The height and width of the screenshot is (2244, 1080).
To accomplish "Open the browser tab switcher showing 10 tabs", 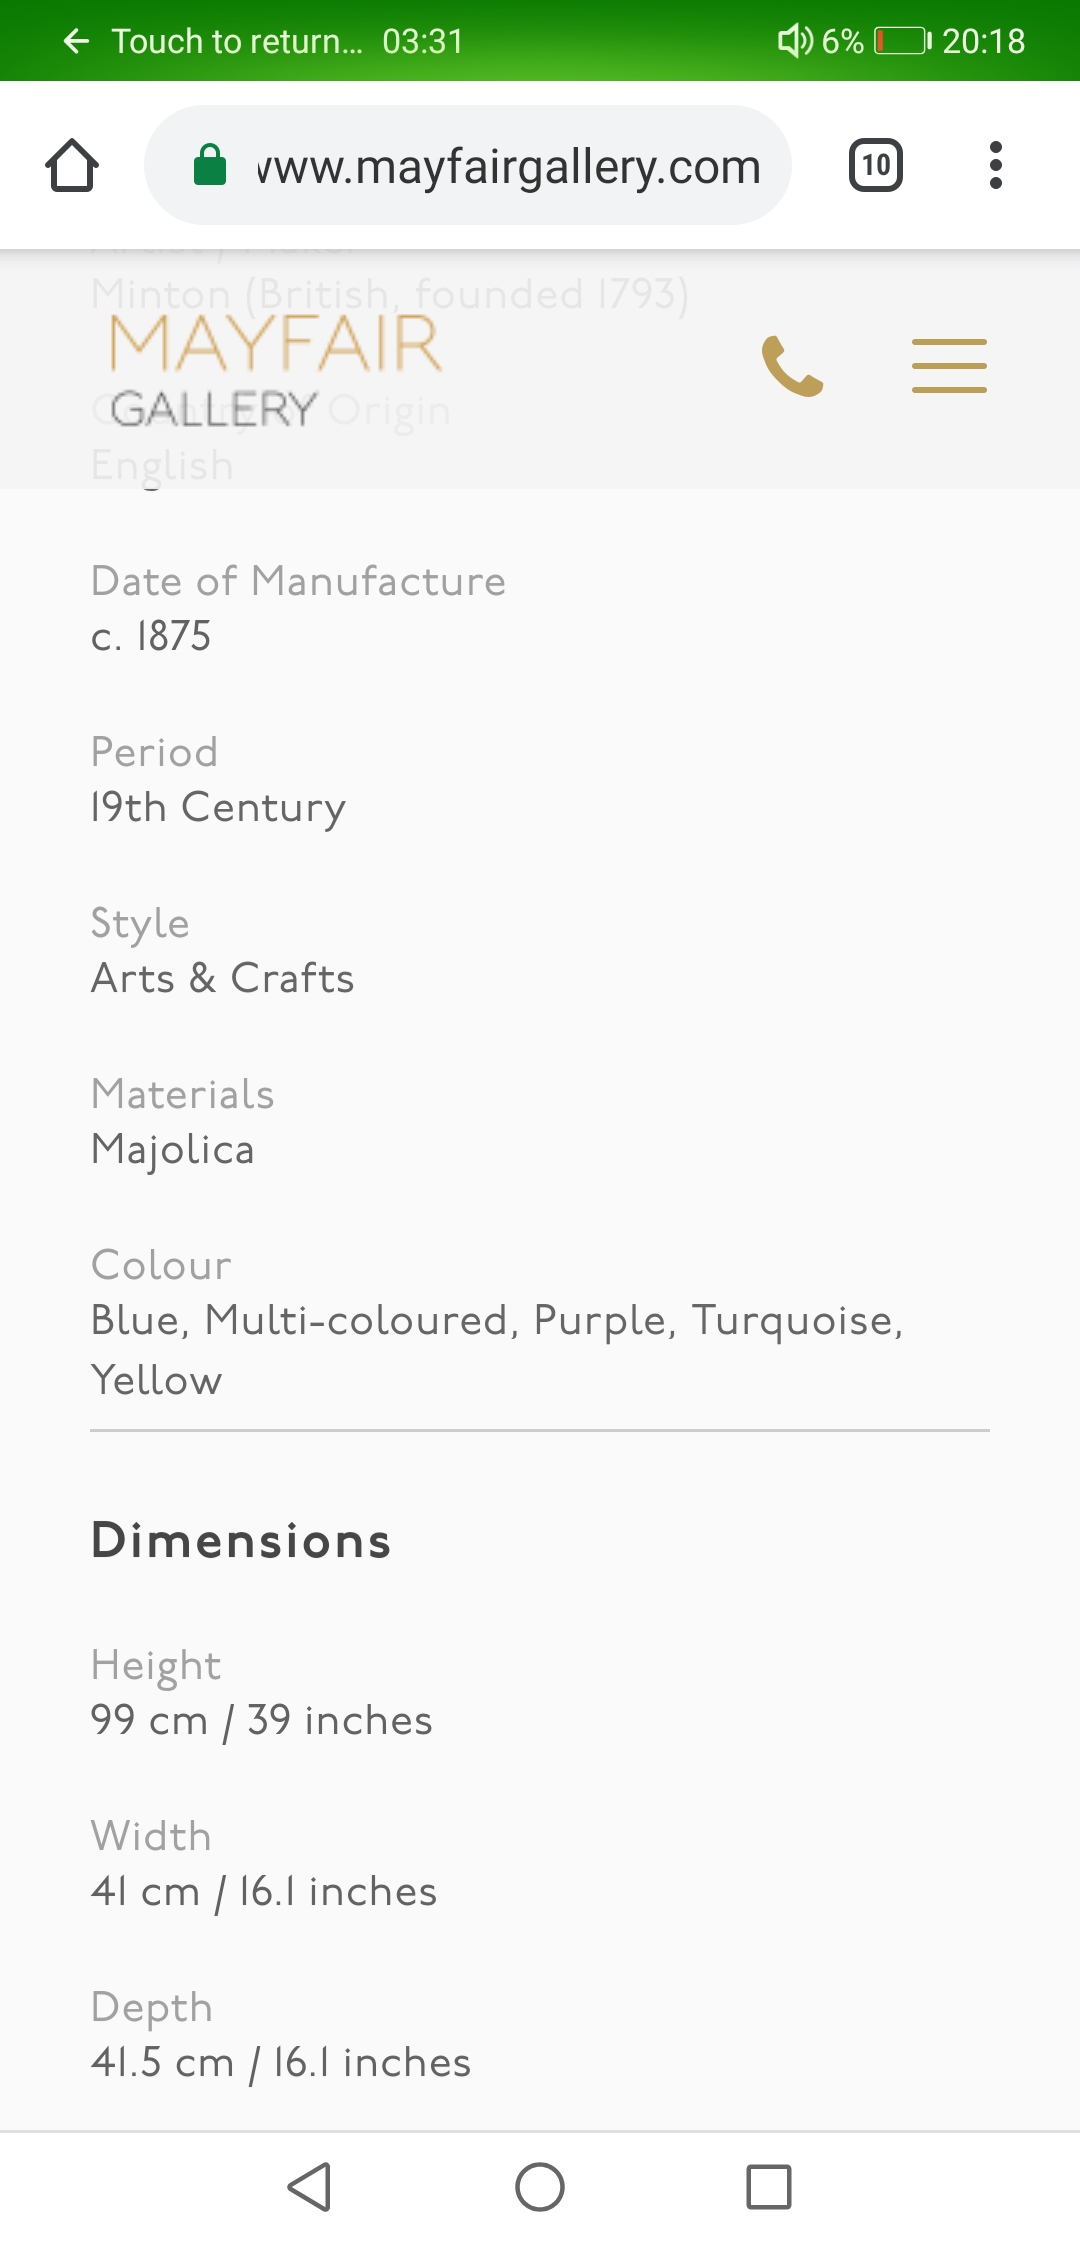I will 875,165.
